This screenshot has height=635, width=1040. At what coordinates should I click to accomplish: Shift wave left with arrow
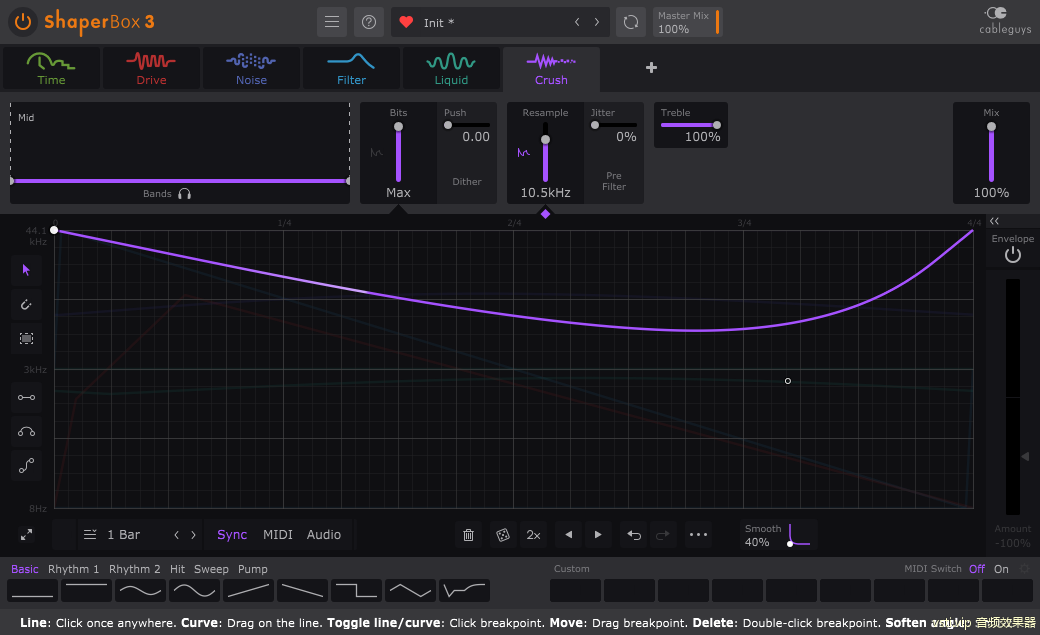click(568, 535)
